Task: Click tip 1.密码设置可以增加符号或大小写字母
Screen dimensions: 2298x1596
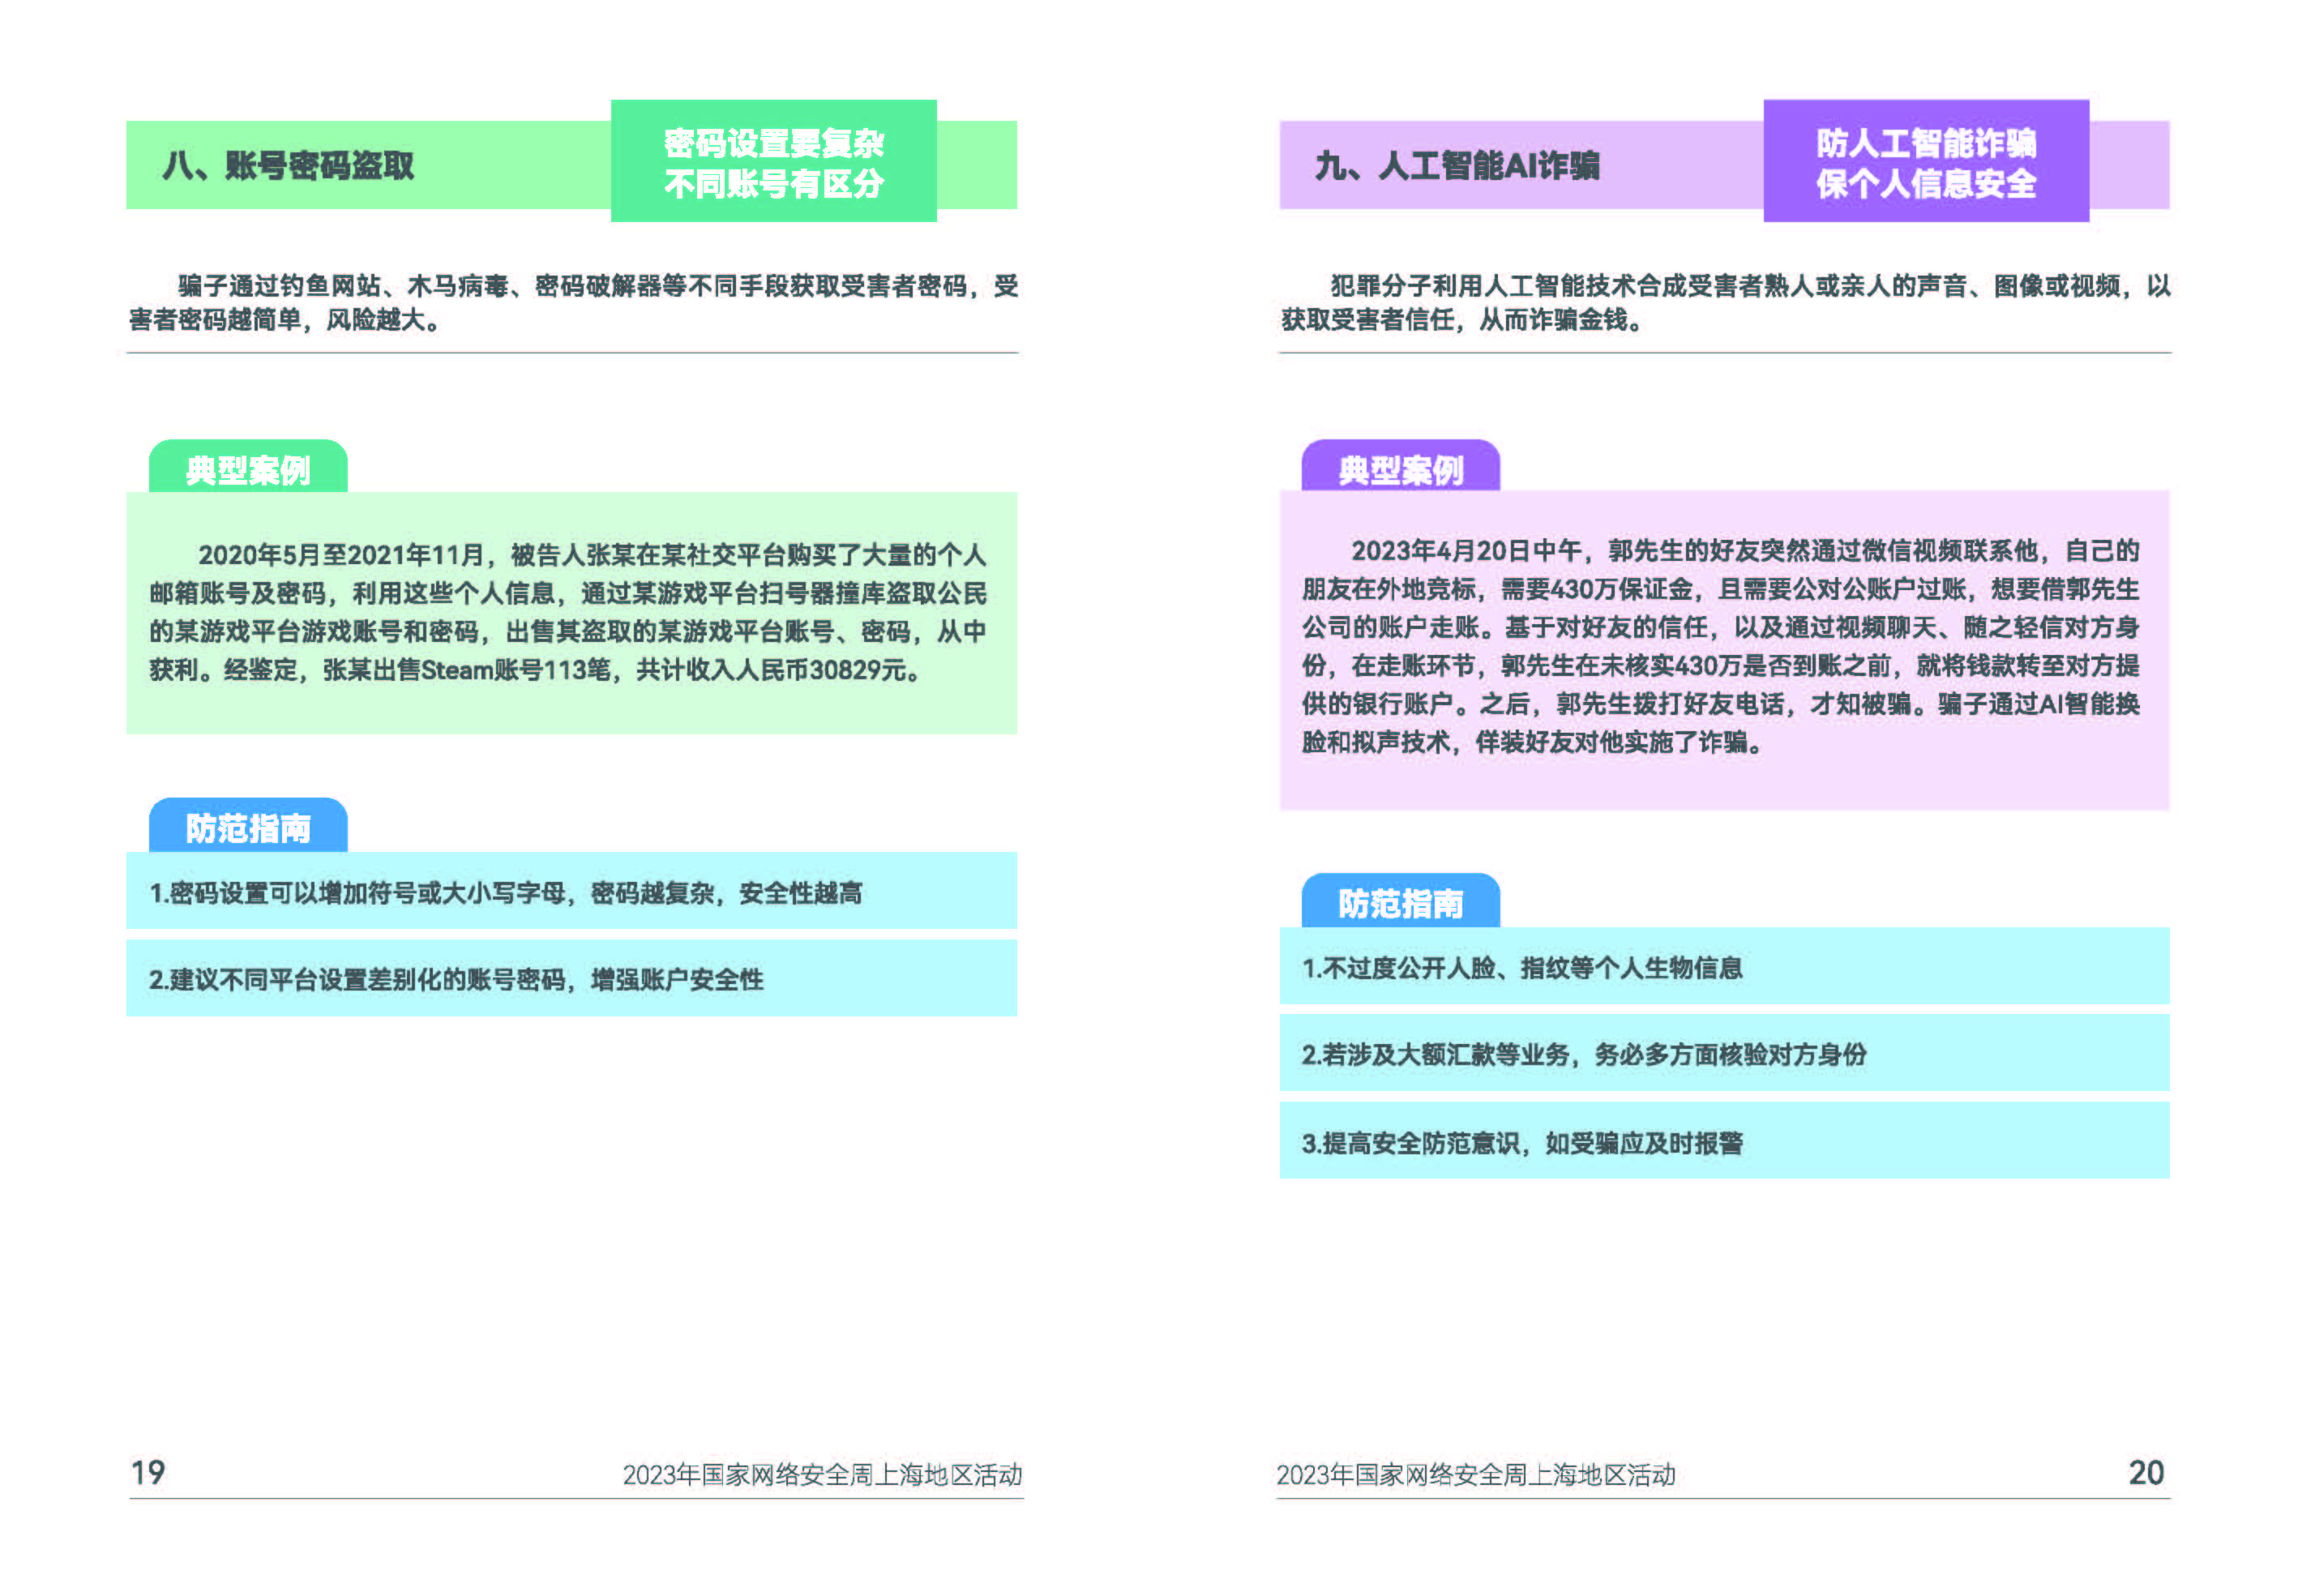Action: coord(571,891)
